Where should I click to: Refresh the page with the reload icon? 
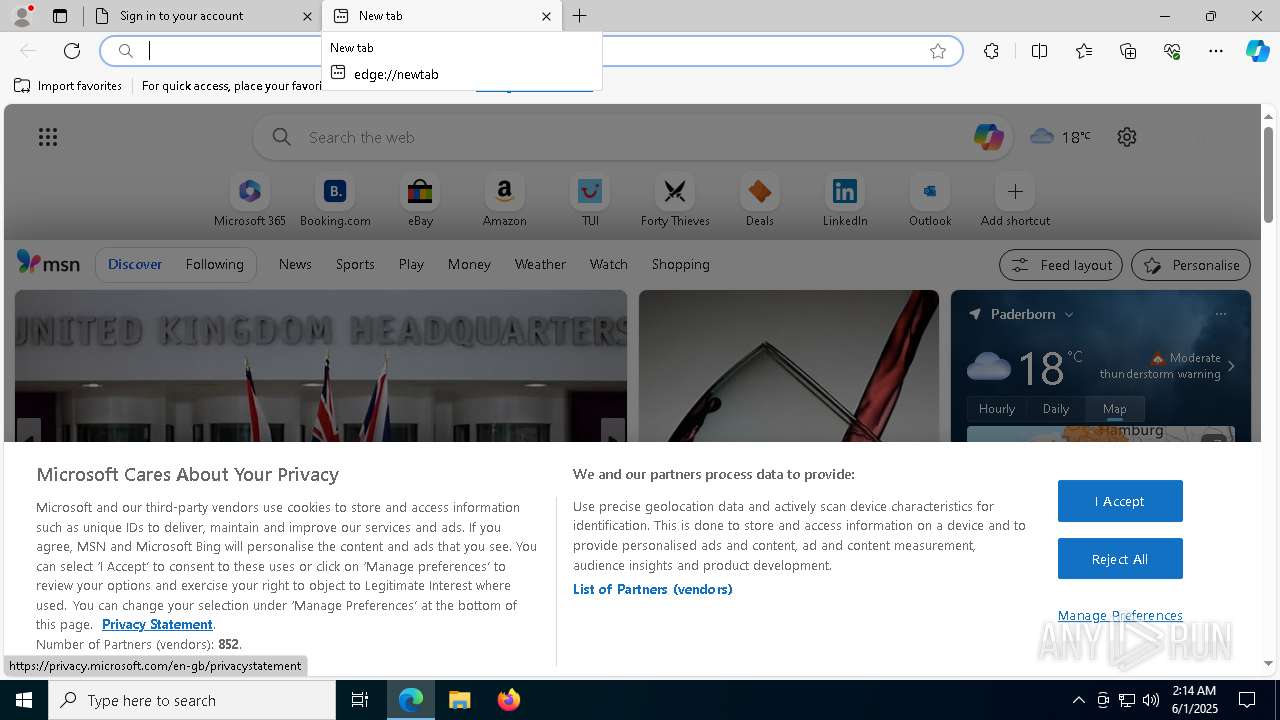point(72,51)
